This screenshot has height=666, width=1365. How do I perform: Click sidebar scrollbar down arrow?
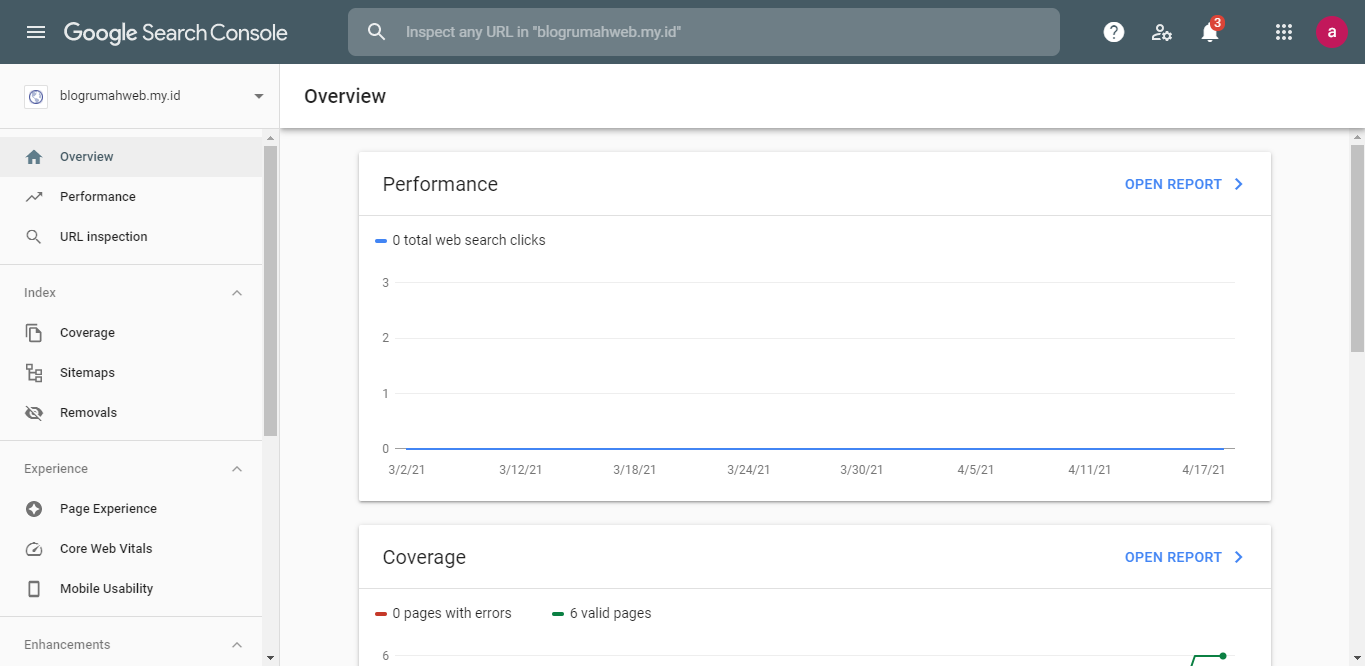pyautogui.click(x=270, y=657)
